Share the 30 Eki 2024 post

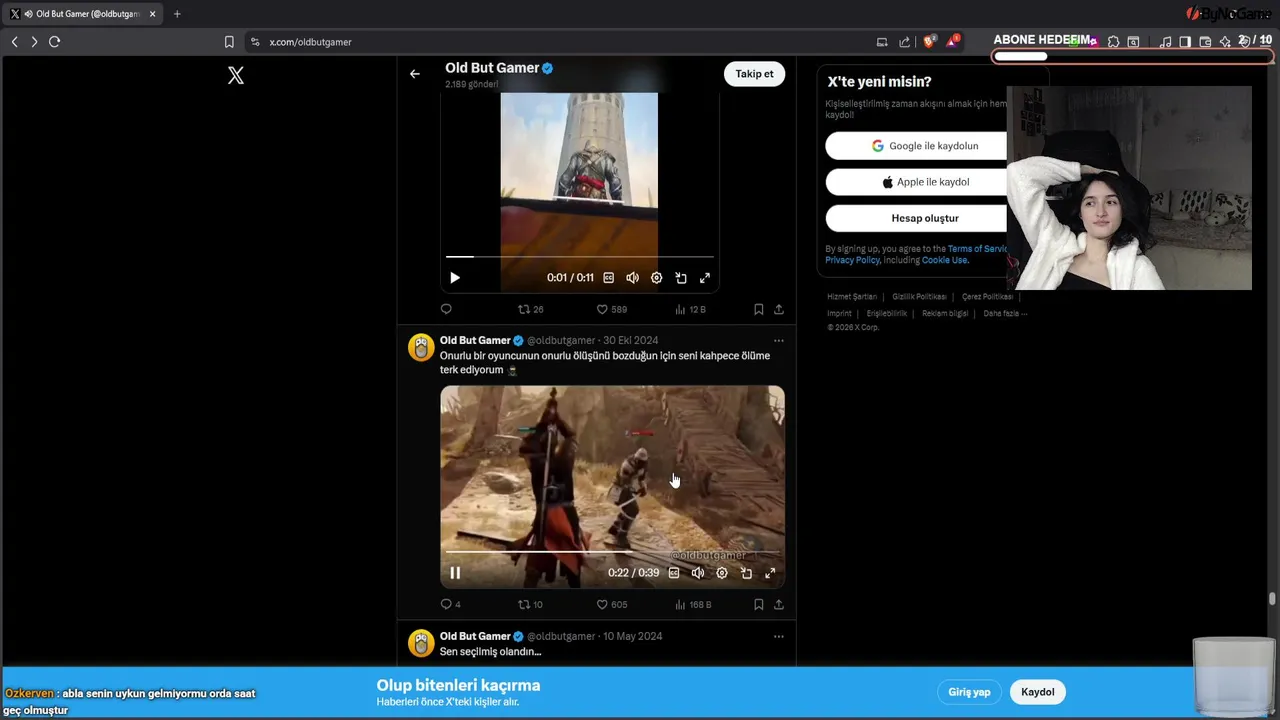click(779, 605)
